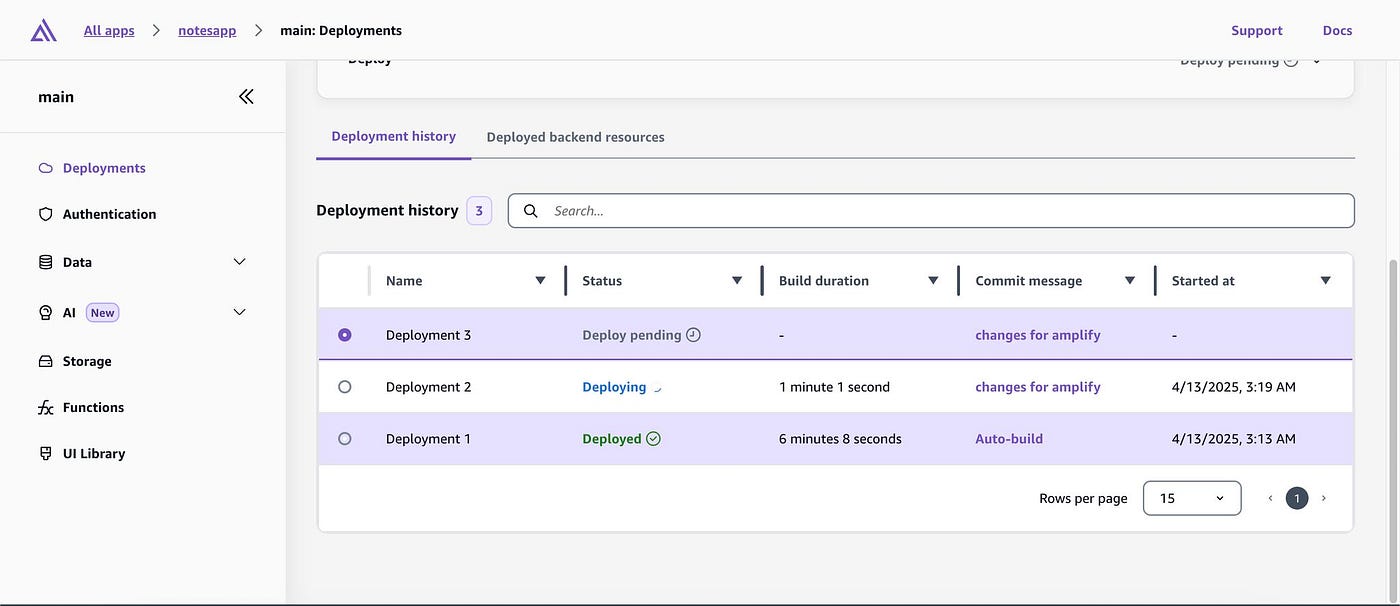The height and width of the screenshot is (606, 1400).
Task: Select the Deployment 1 radio button
Action: coord(345,439)
